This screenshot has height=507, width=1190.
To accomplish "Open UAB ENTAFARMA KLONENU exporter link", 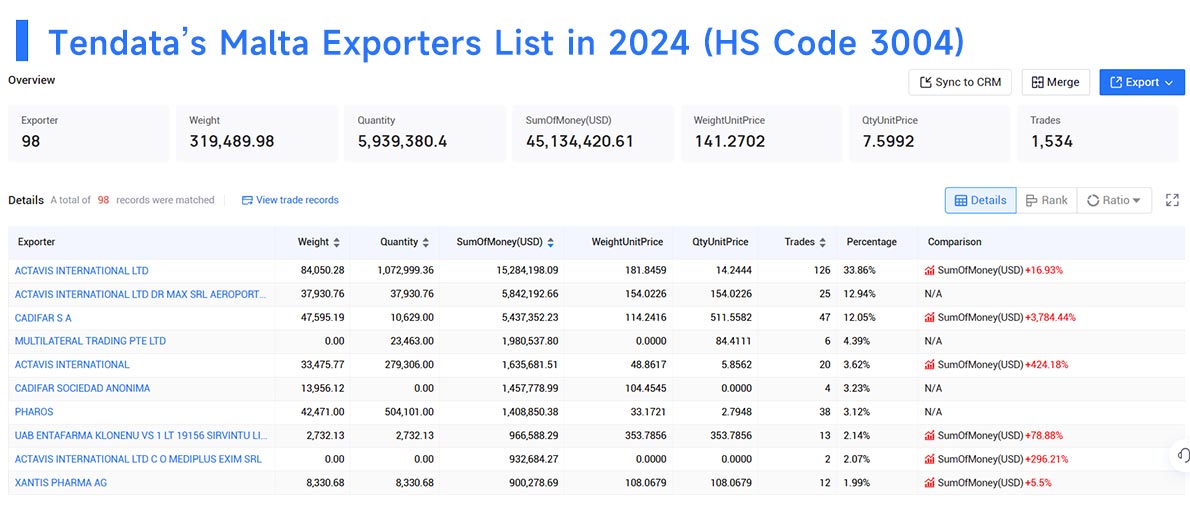I will click(140, 436).
